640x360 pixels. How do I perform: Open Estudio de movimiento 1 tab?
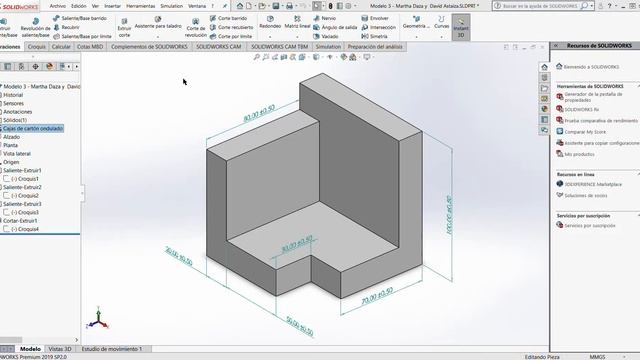pos(112,349)
